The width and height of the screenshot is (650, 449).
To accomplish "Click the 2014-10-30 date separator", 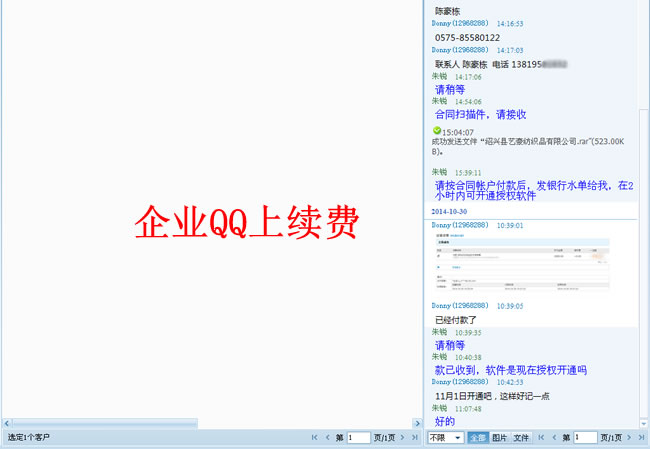I will (449, 211).
